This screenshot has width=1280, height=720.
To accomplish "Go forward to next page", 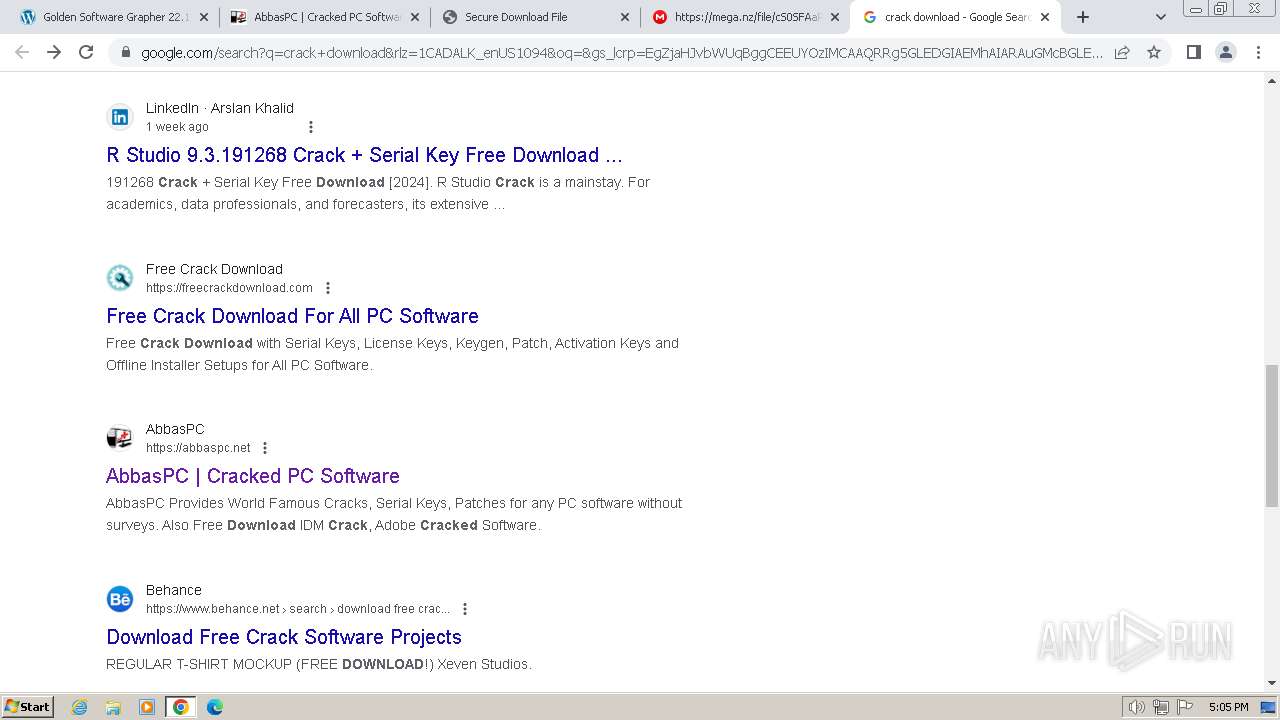I will 54,52.
